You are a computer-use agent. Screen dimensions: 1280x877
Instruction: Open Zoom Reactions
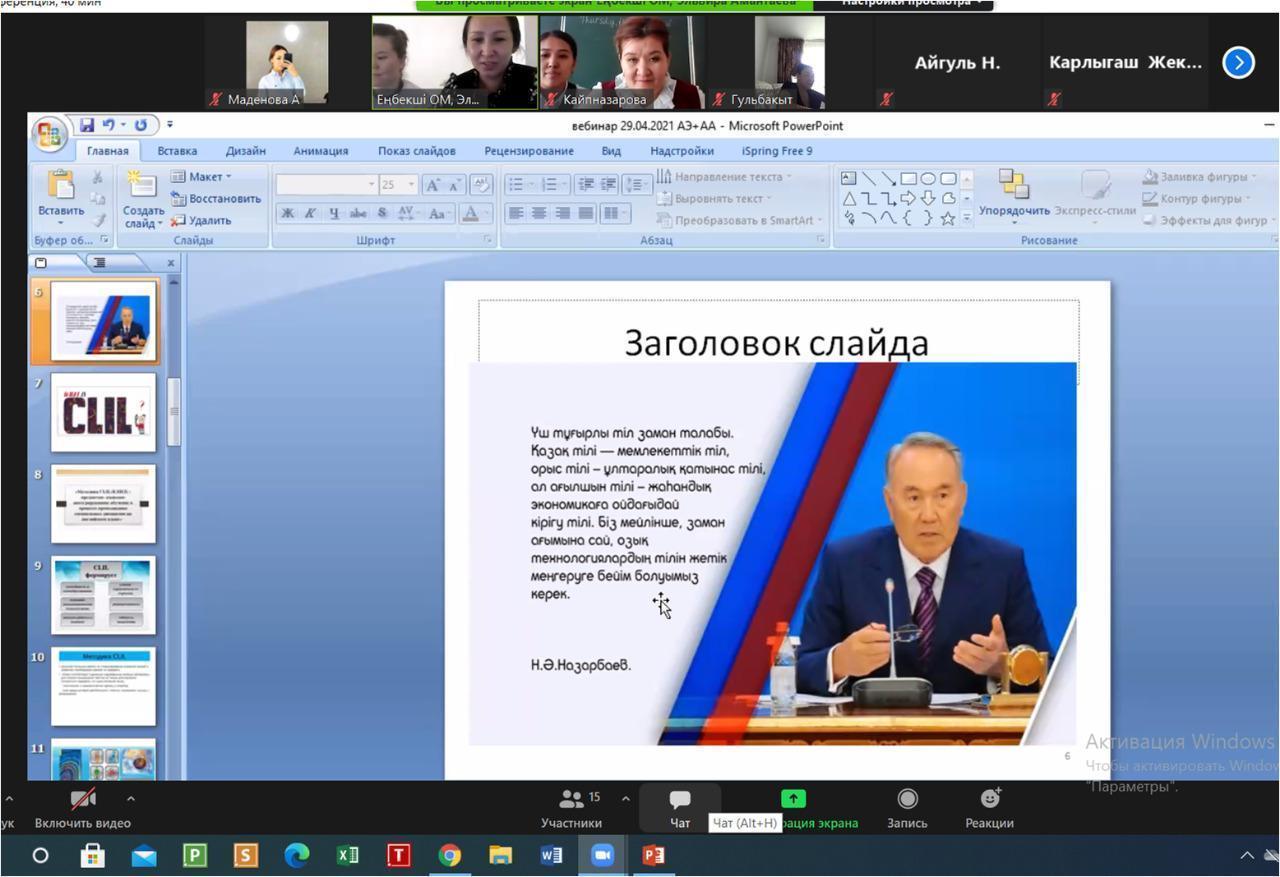tap(989, 808)
